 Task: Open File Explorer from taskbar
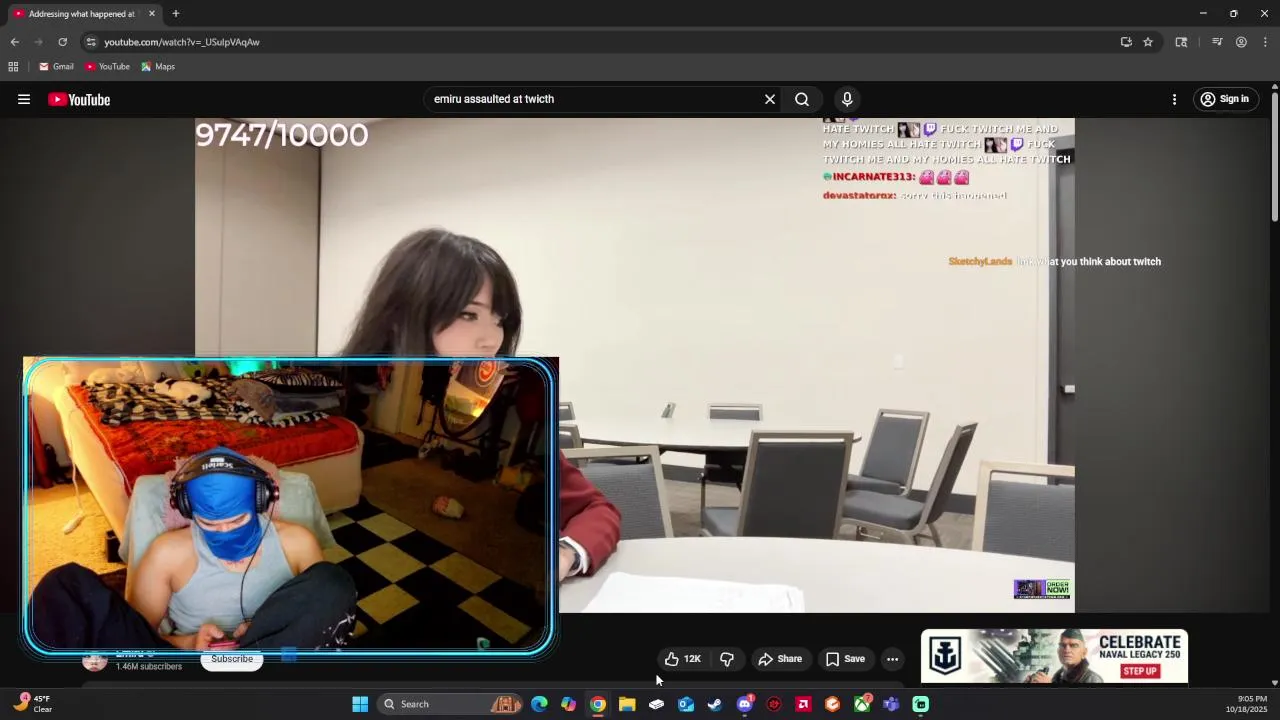coord(627,704)
